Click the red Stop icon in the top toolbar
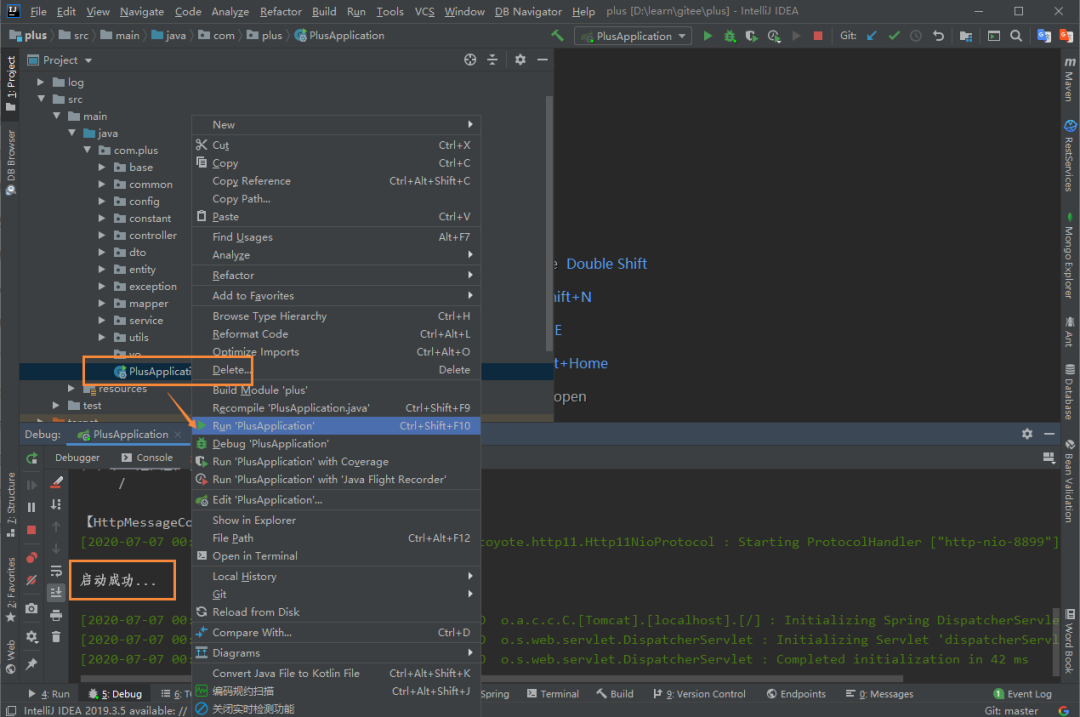This screenshot has height=717, width=1080. (x=818, y=36)
